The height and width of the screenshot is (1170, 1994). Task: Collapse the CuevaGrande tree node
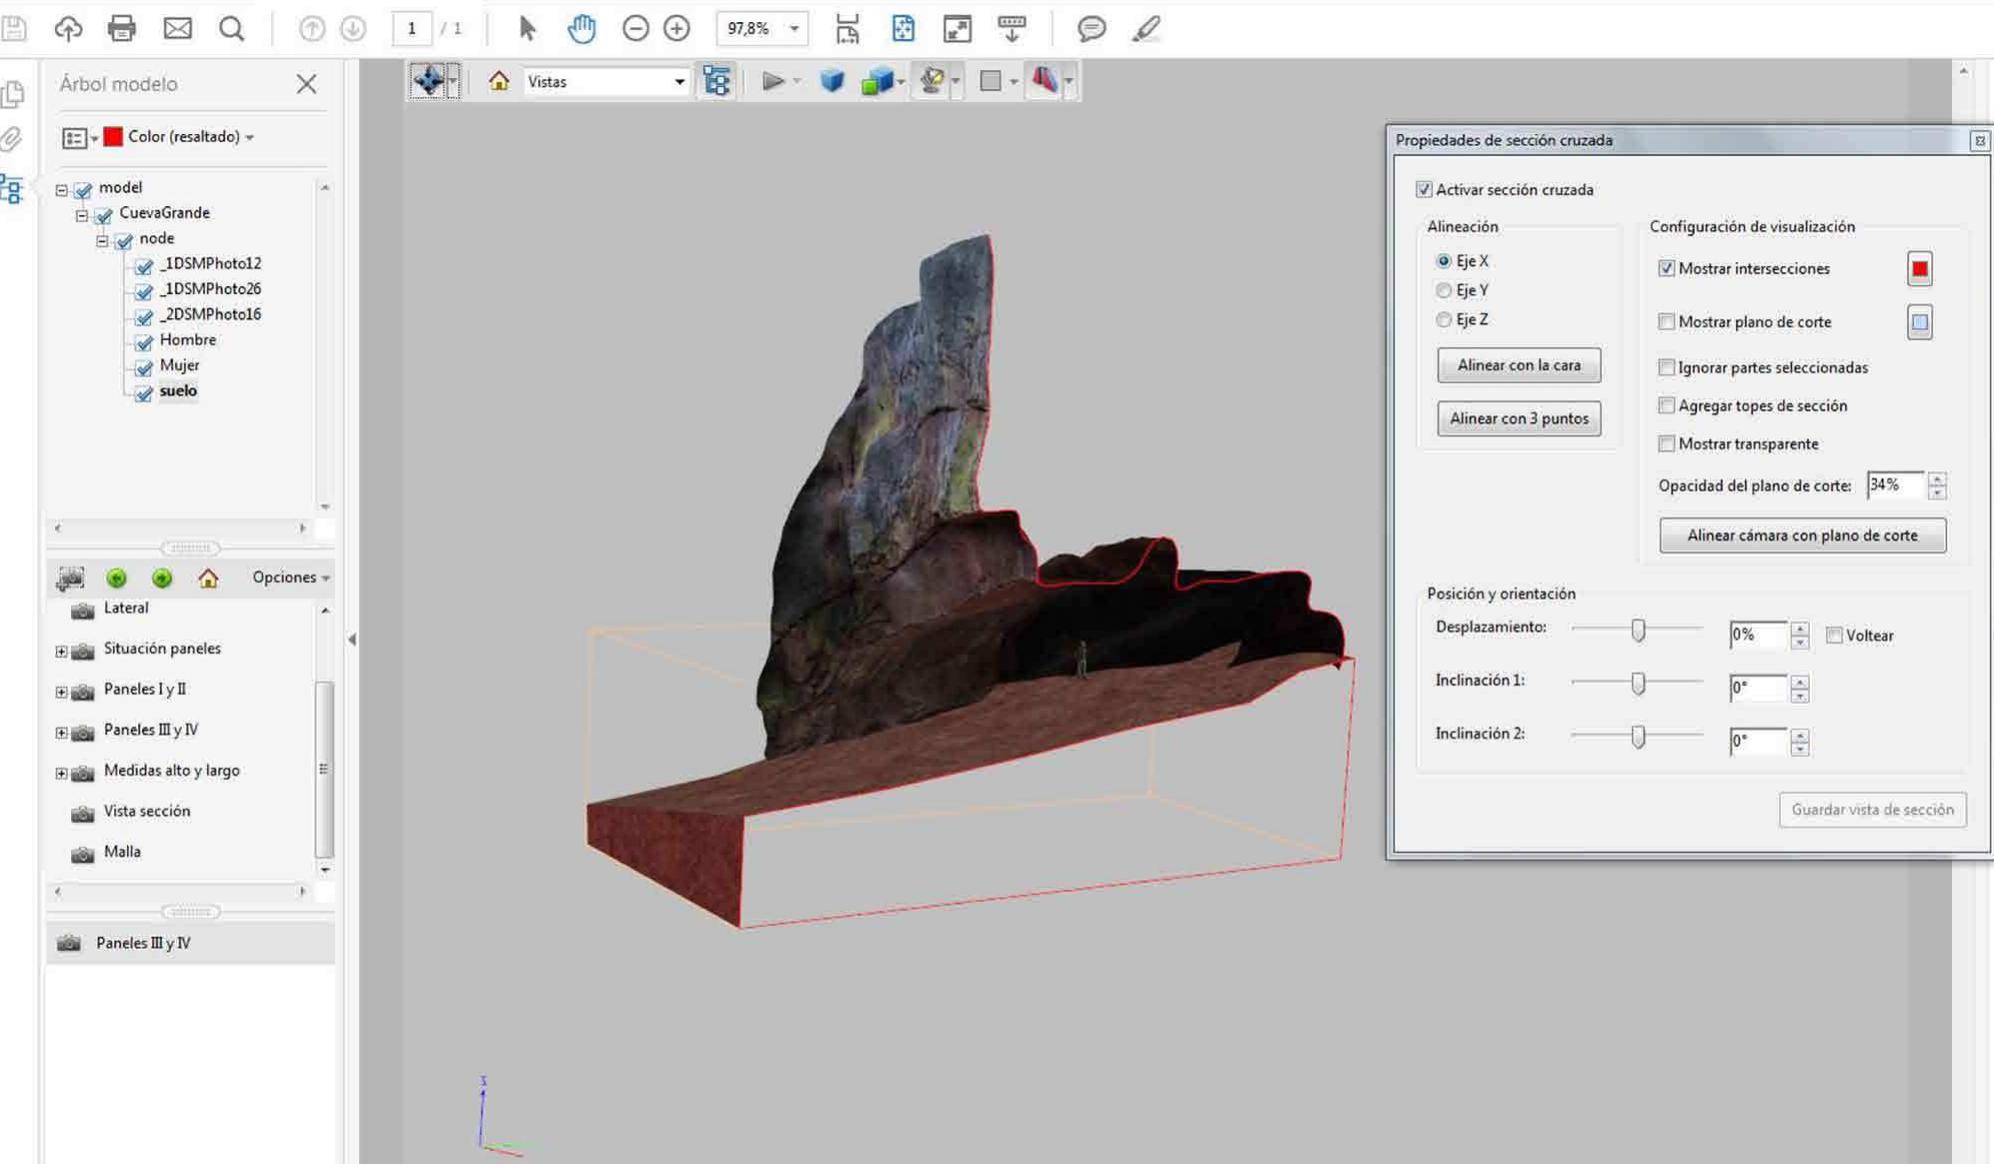82,214
